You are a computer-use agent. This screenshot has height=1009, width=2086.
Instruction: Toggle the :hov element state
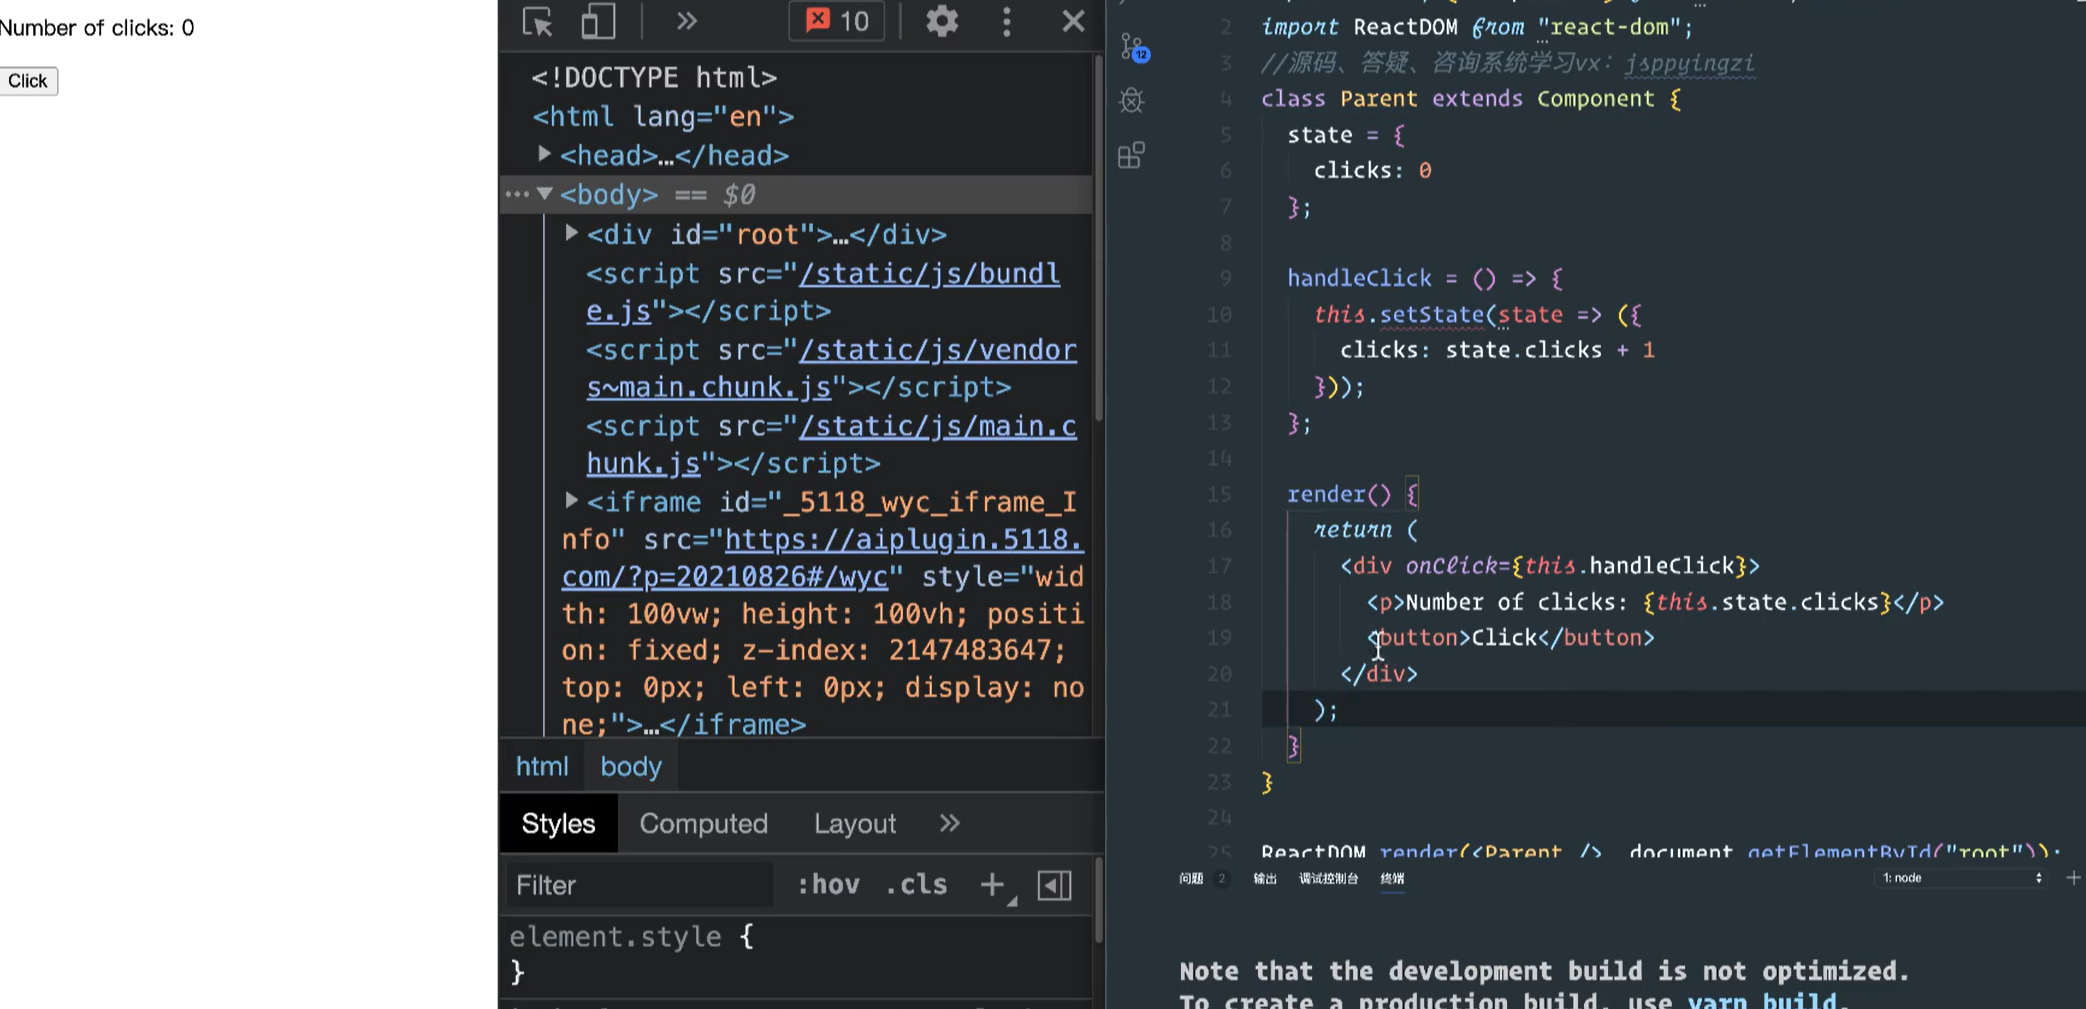click(828, 885)
